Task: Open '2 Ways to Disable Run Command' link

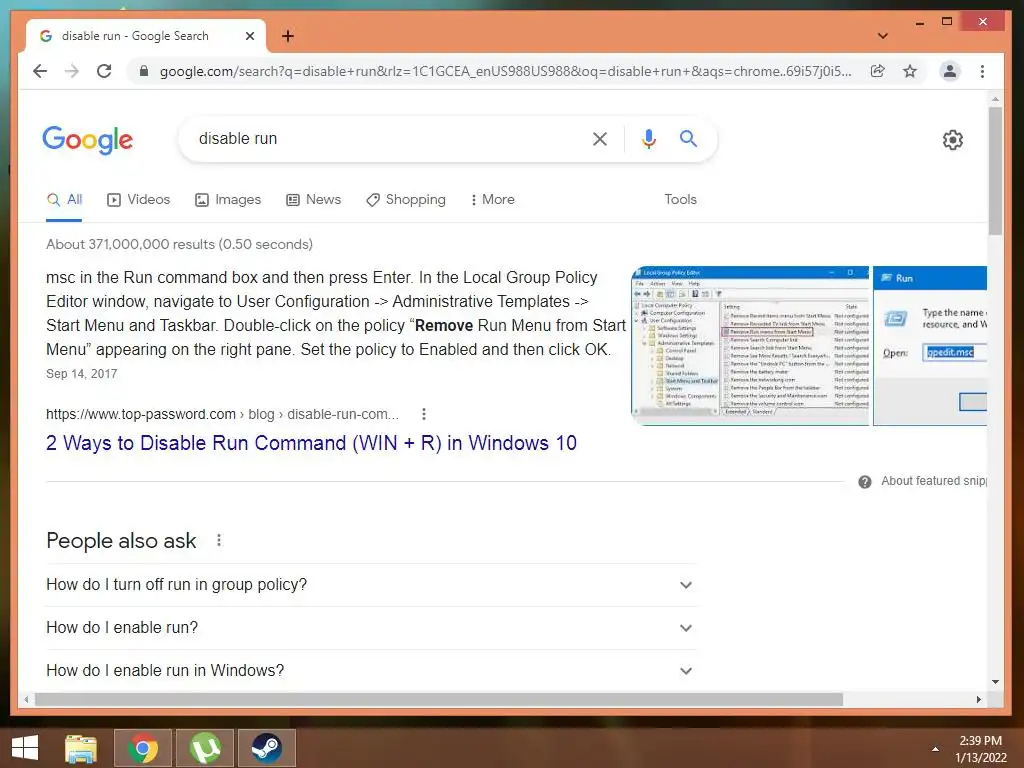Action: tap(312, 443)
